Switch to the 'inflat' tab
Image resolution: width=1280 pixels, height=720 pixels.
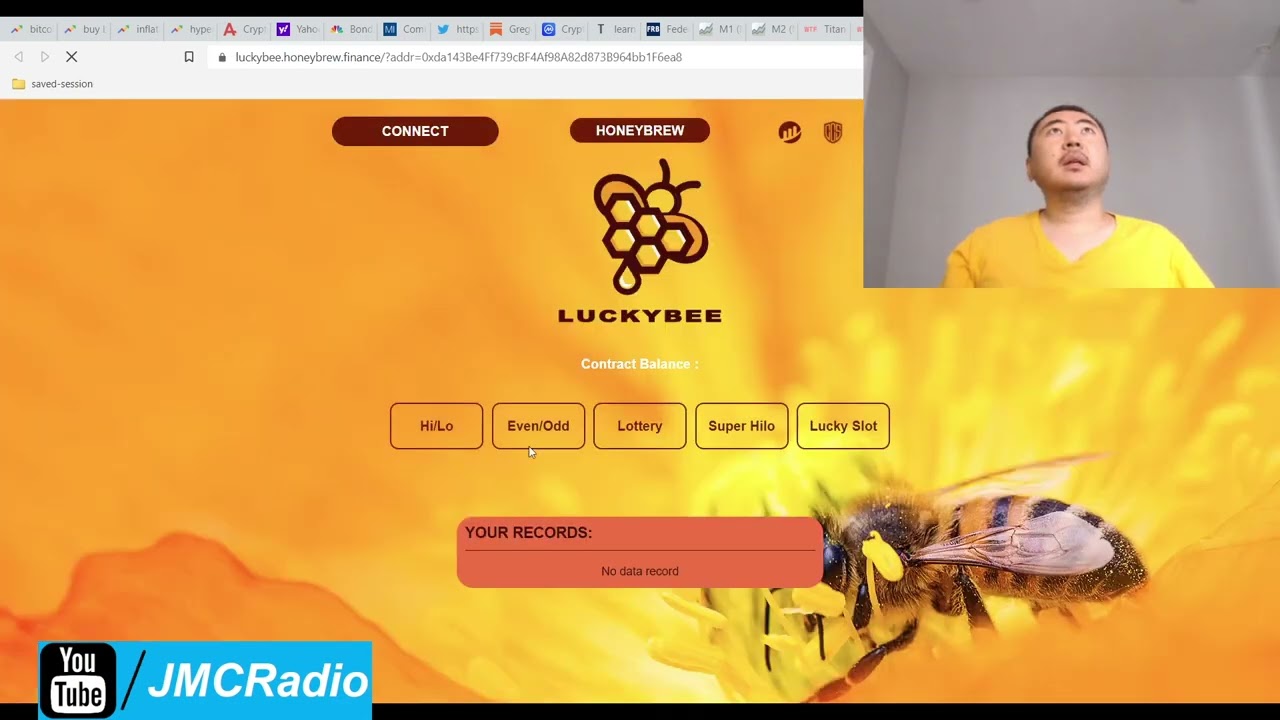(137, 29)
